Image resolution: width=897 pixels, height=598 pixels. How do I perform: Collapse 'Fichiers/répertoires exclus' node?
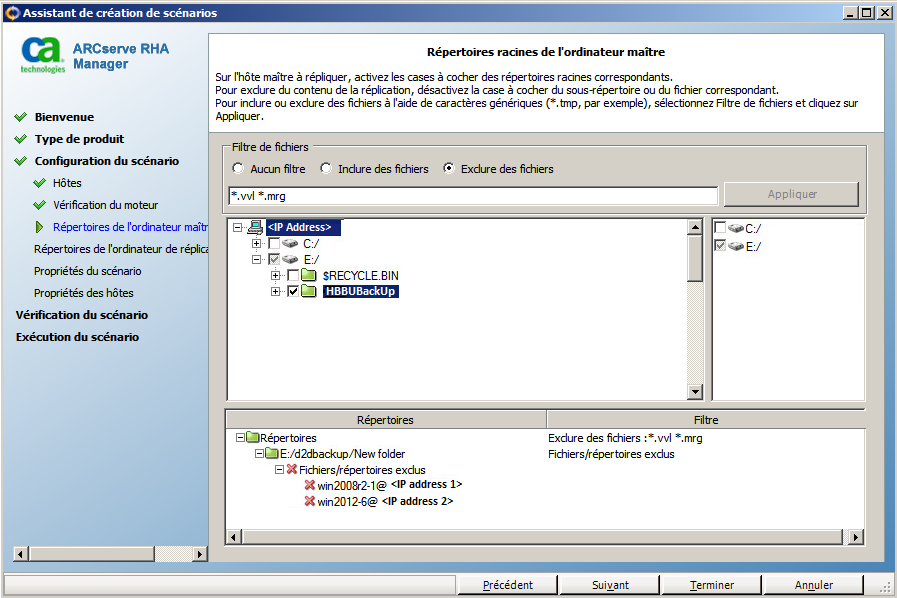click(280, 469)
